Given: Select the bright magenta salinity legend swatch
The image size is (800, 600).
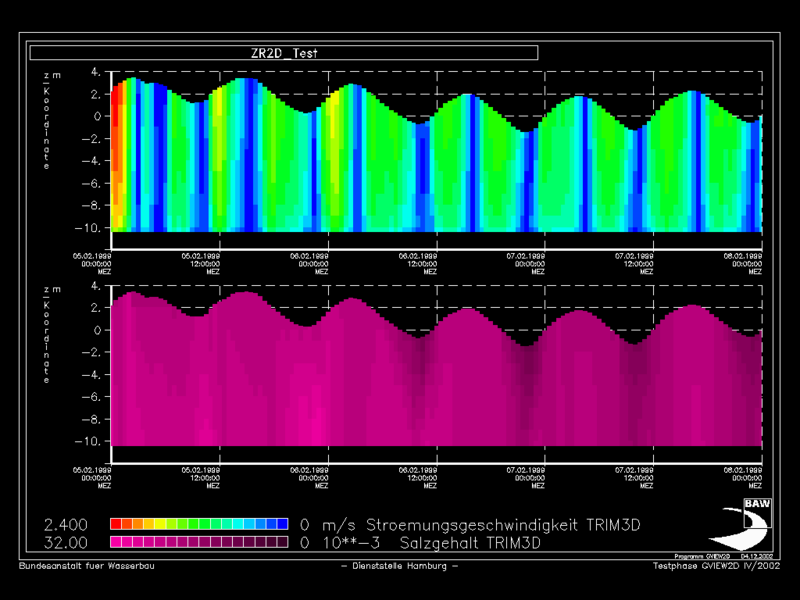Looking at the screenshot, I should pyautogui.click(x=116, y=543).
